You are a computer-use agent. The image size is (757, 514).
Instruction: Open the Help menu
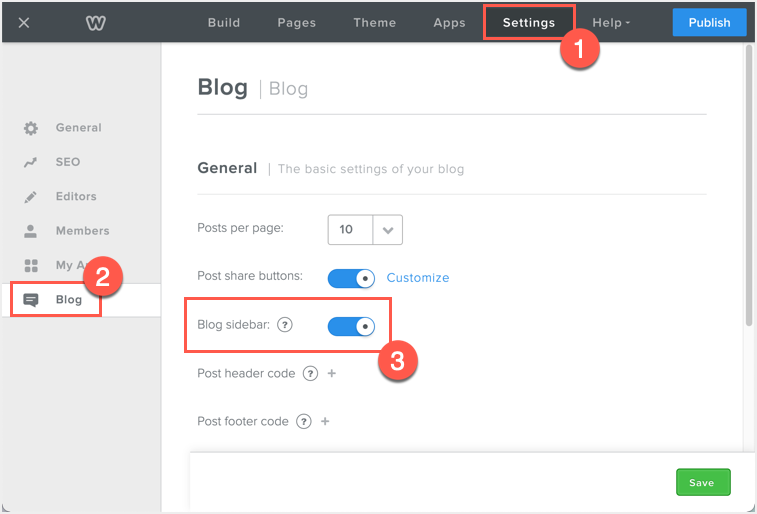[x=611, y=22]
